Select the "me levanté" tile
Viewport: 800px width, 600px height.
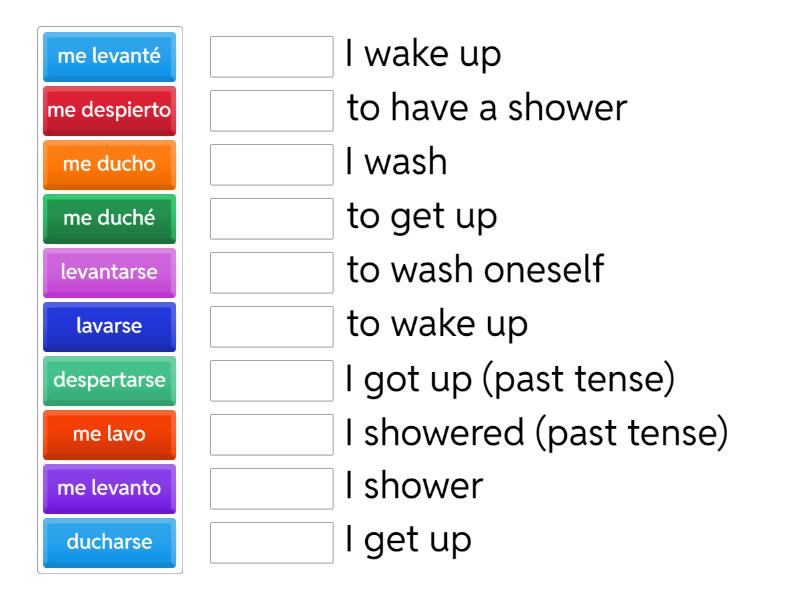pyautogui.click(x=108, y=57)
